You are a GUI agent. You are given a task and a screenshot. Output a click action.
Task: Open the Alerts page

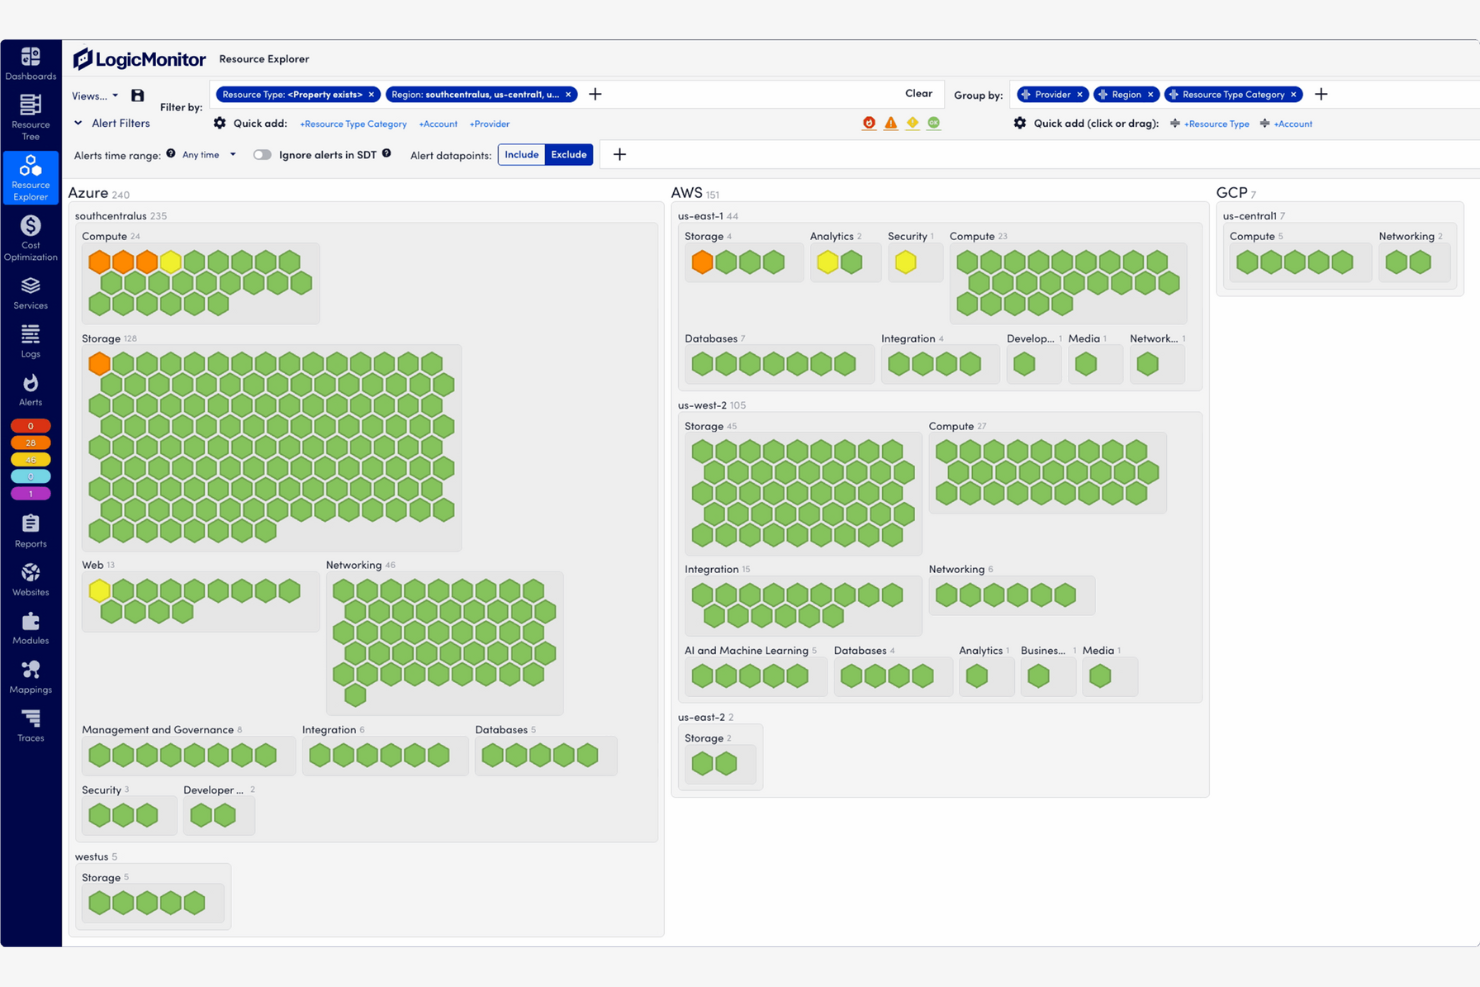(x=30, y=390)
